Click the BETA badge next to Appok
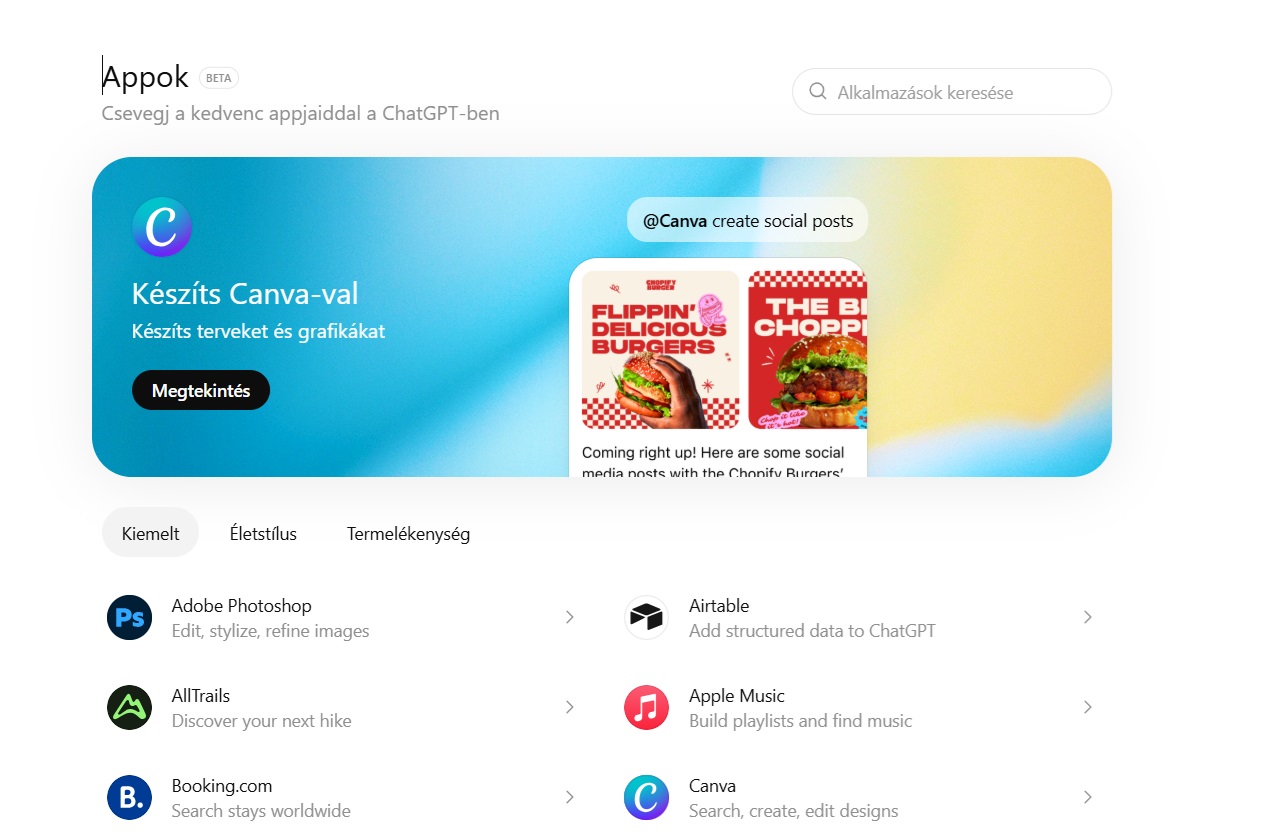The height and width of the screenshot is (834, 1267). point(219,78)
